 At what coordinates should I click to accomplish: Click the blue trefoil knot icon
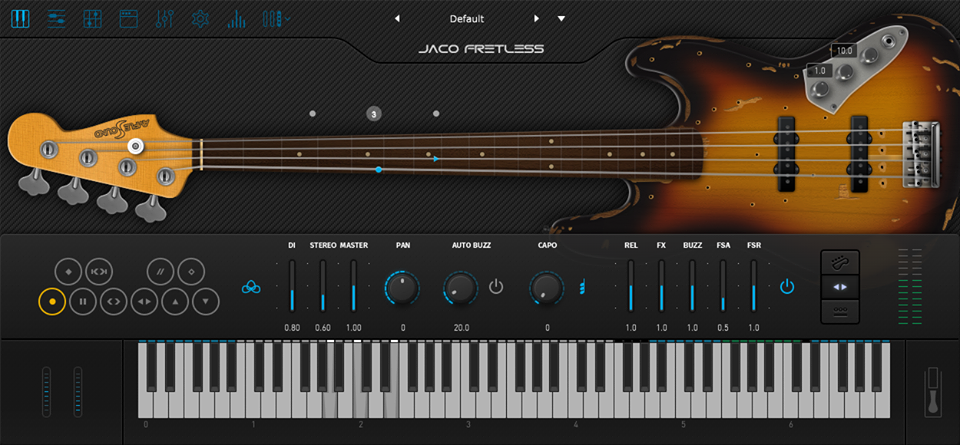[250, 286]
